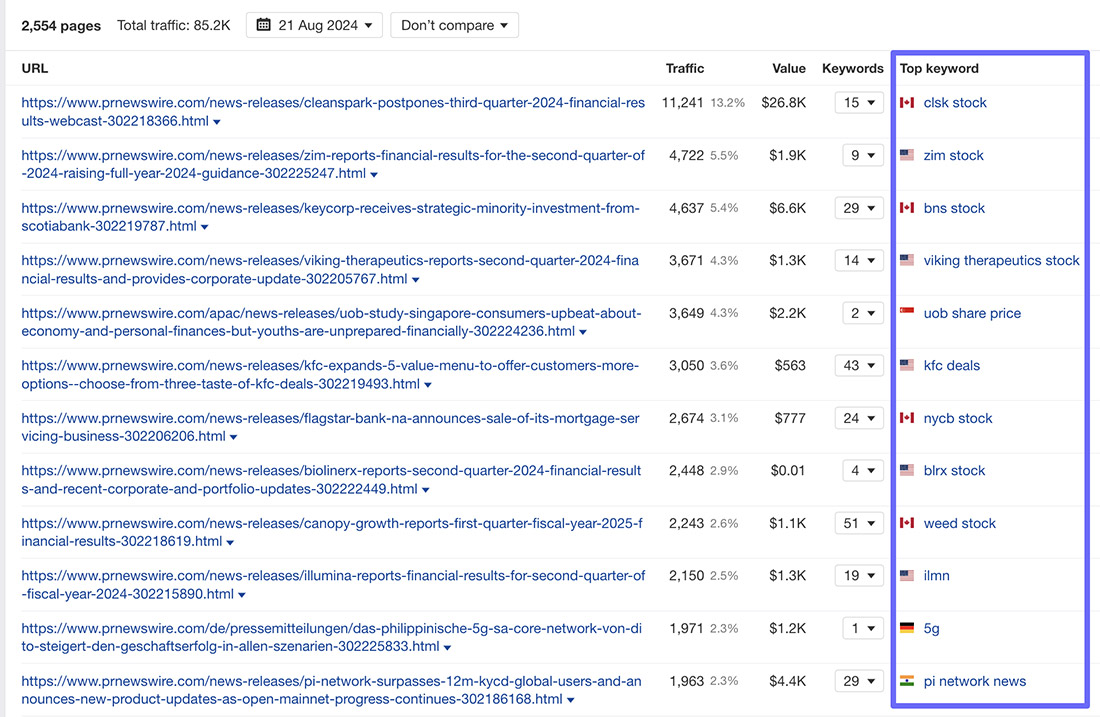This screenshot has height=717, width=1100.
Task: Click the clsk stock keyword
Action: [955, 102]
